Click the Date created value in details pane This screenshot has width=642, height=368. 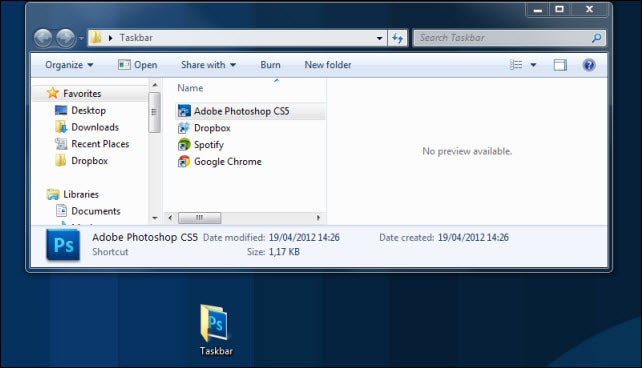pos(473,237)
